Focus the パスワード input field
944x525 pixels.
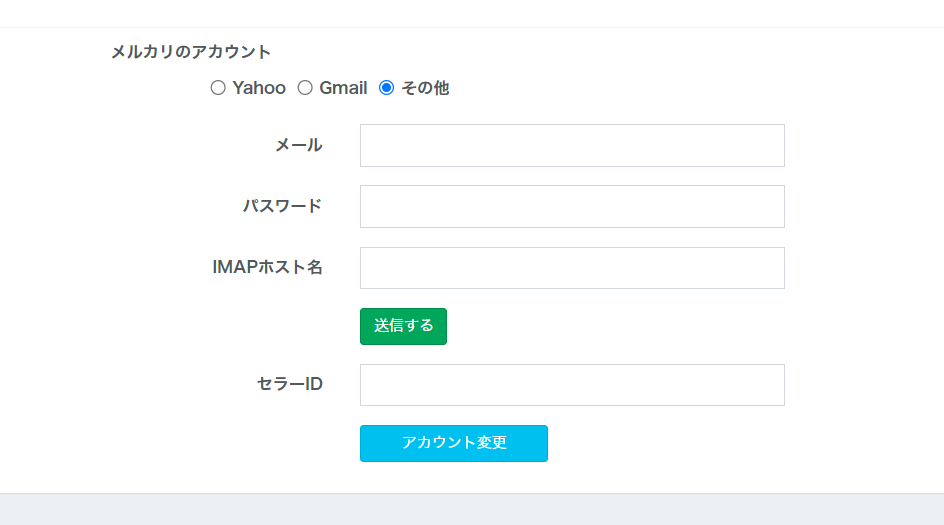(x=572, y=206)
